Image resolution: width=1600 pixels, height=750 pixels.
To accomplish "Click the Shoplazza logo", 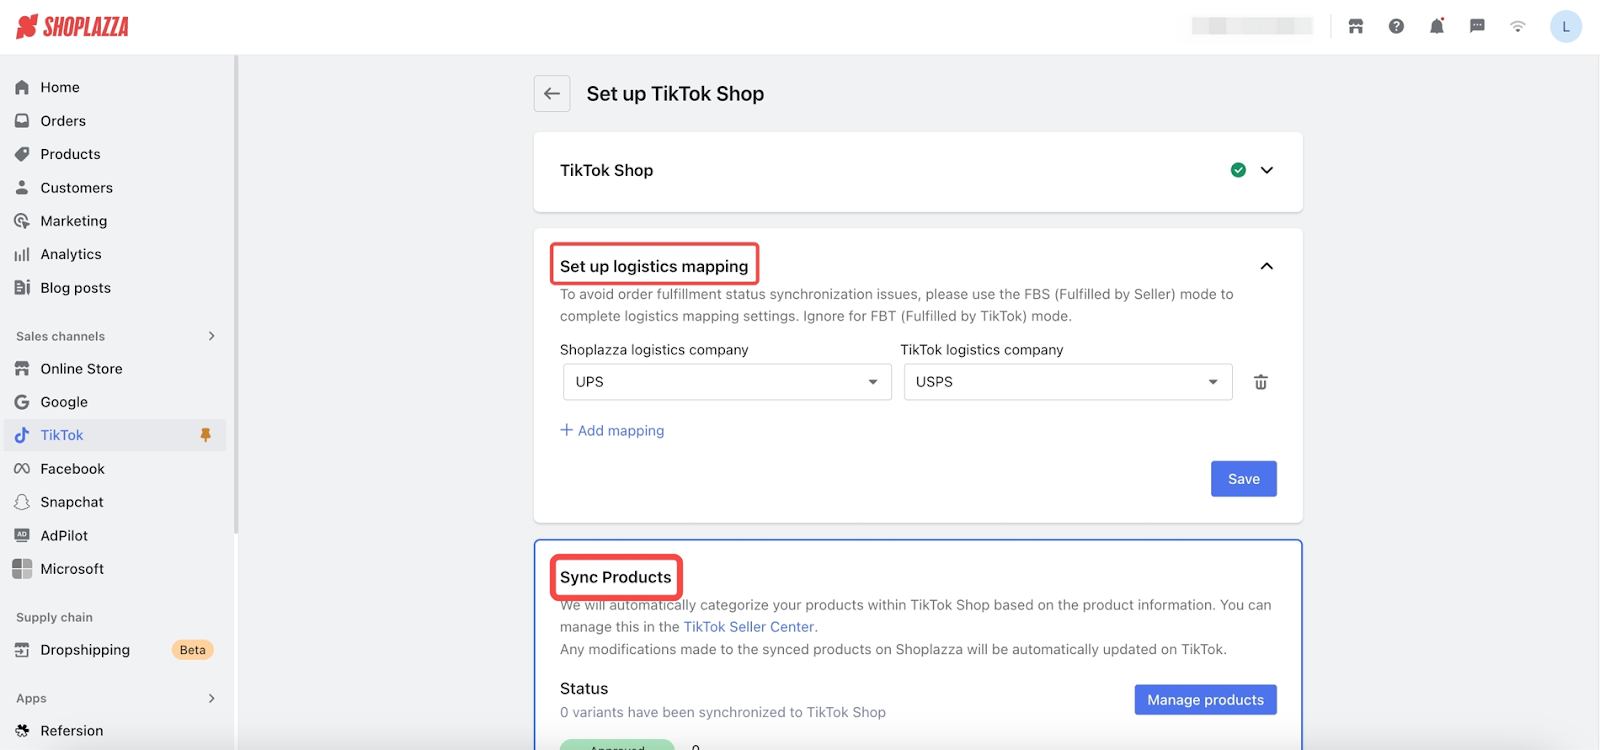I will (x=72, y=27).
